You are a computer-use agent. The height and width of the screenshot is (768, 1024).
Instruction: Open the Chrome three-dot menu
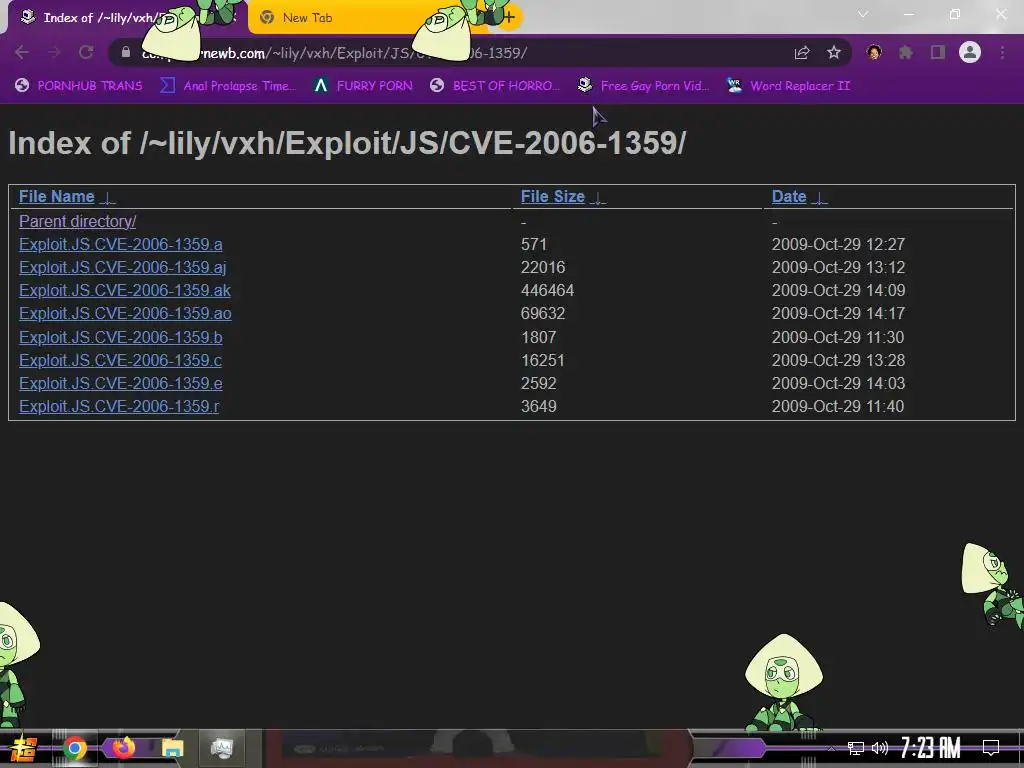[x=1002, y=53]
